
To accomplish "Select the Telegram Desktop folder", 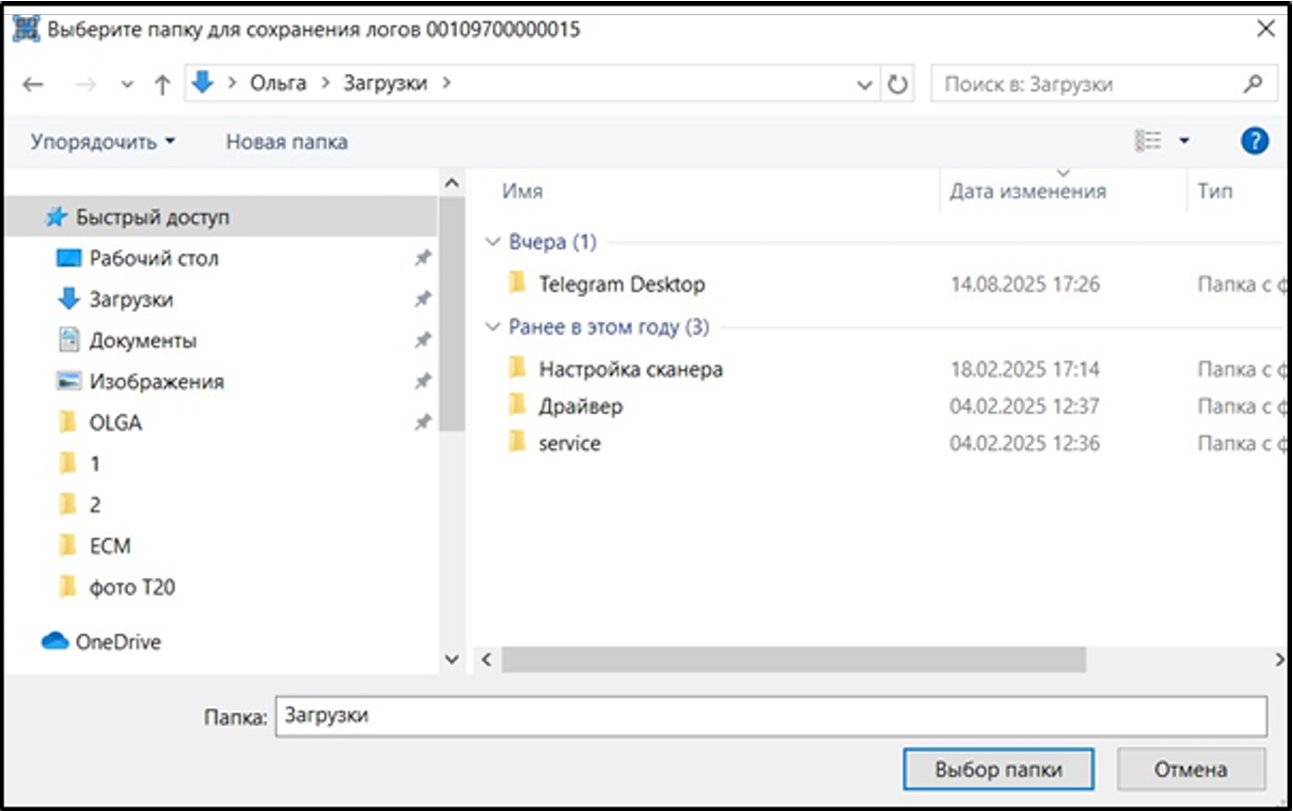I will pyautogui.click(x=621, y=284).
